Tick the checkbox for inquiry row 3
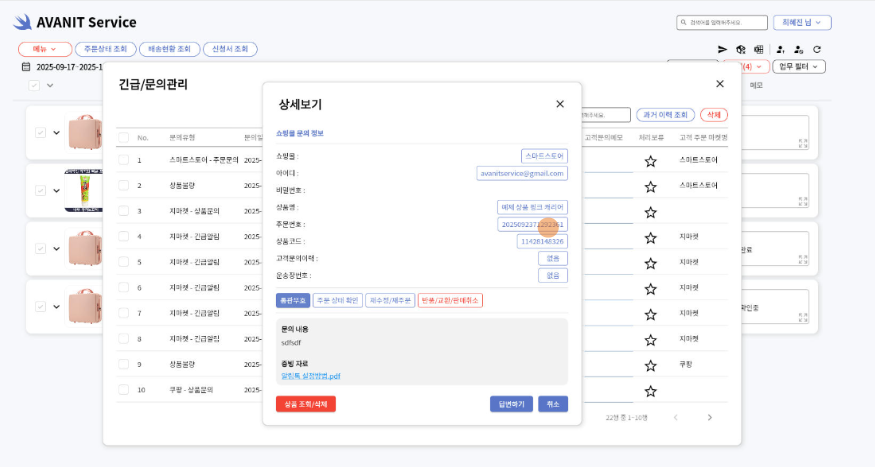The height and width of the screenshot is (467, 875). point(123,211)
